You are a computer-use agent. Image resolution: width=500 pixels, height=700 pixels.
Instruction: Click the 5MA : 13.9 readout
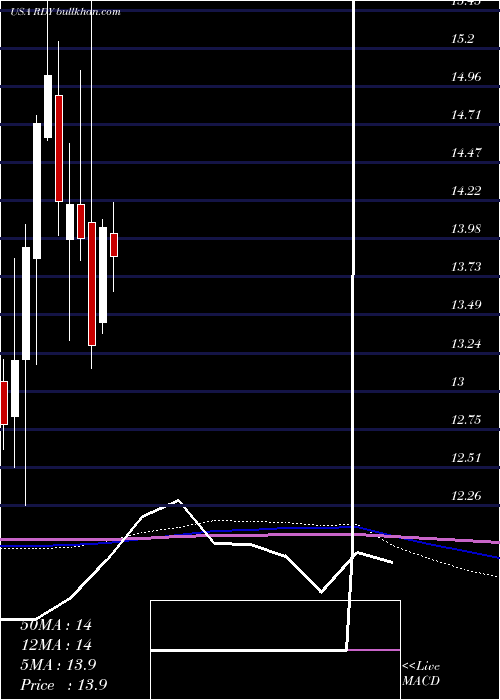click(58, 665)
